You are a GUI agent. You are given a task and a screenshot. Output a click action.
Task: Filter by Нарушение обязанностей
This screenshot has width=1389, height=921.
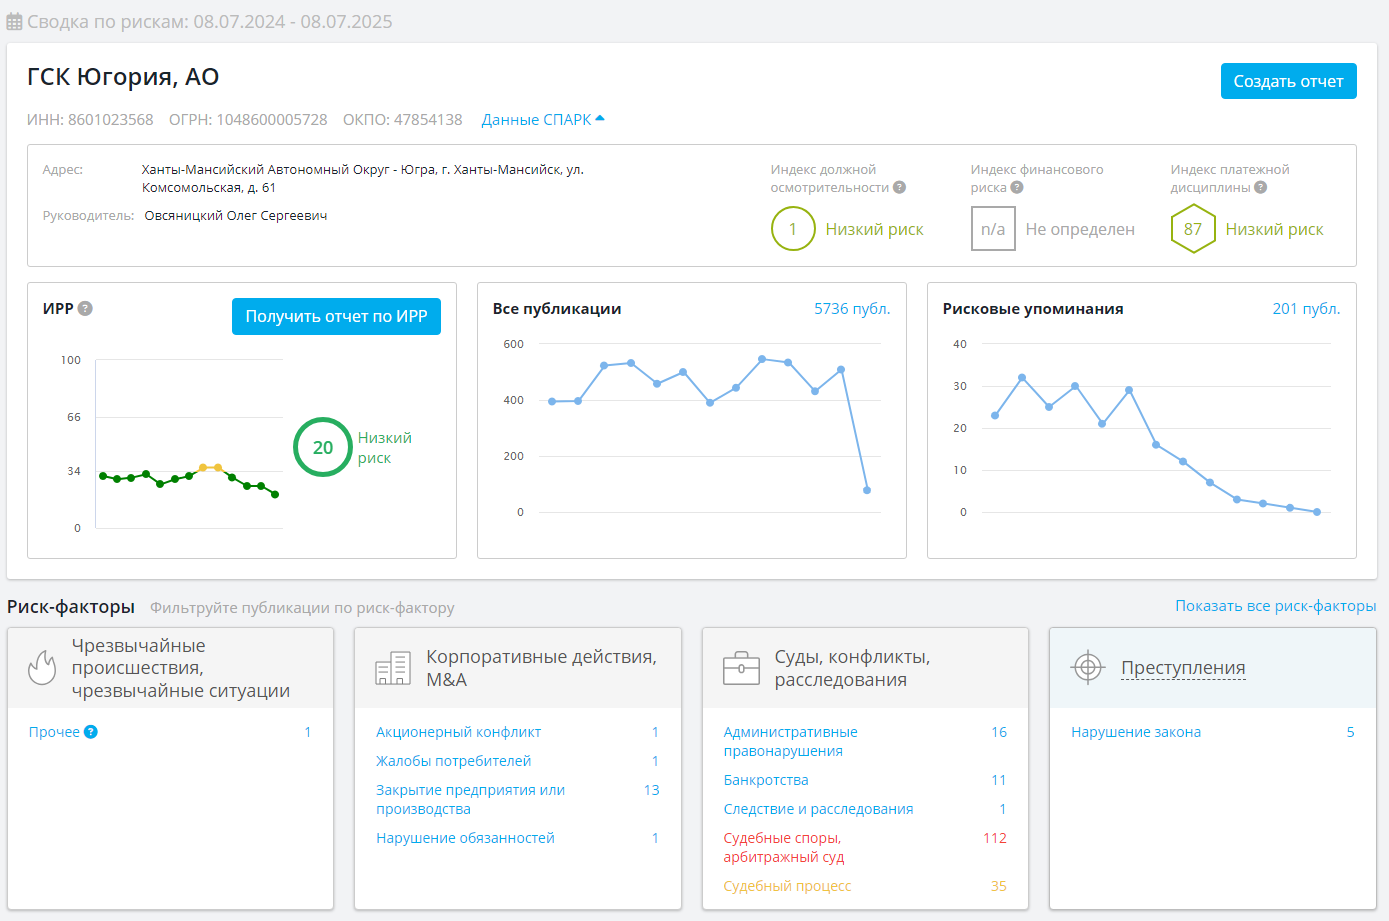click(x=465, y=838)
